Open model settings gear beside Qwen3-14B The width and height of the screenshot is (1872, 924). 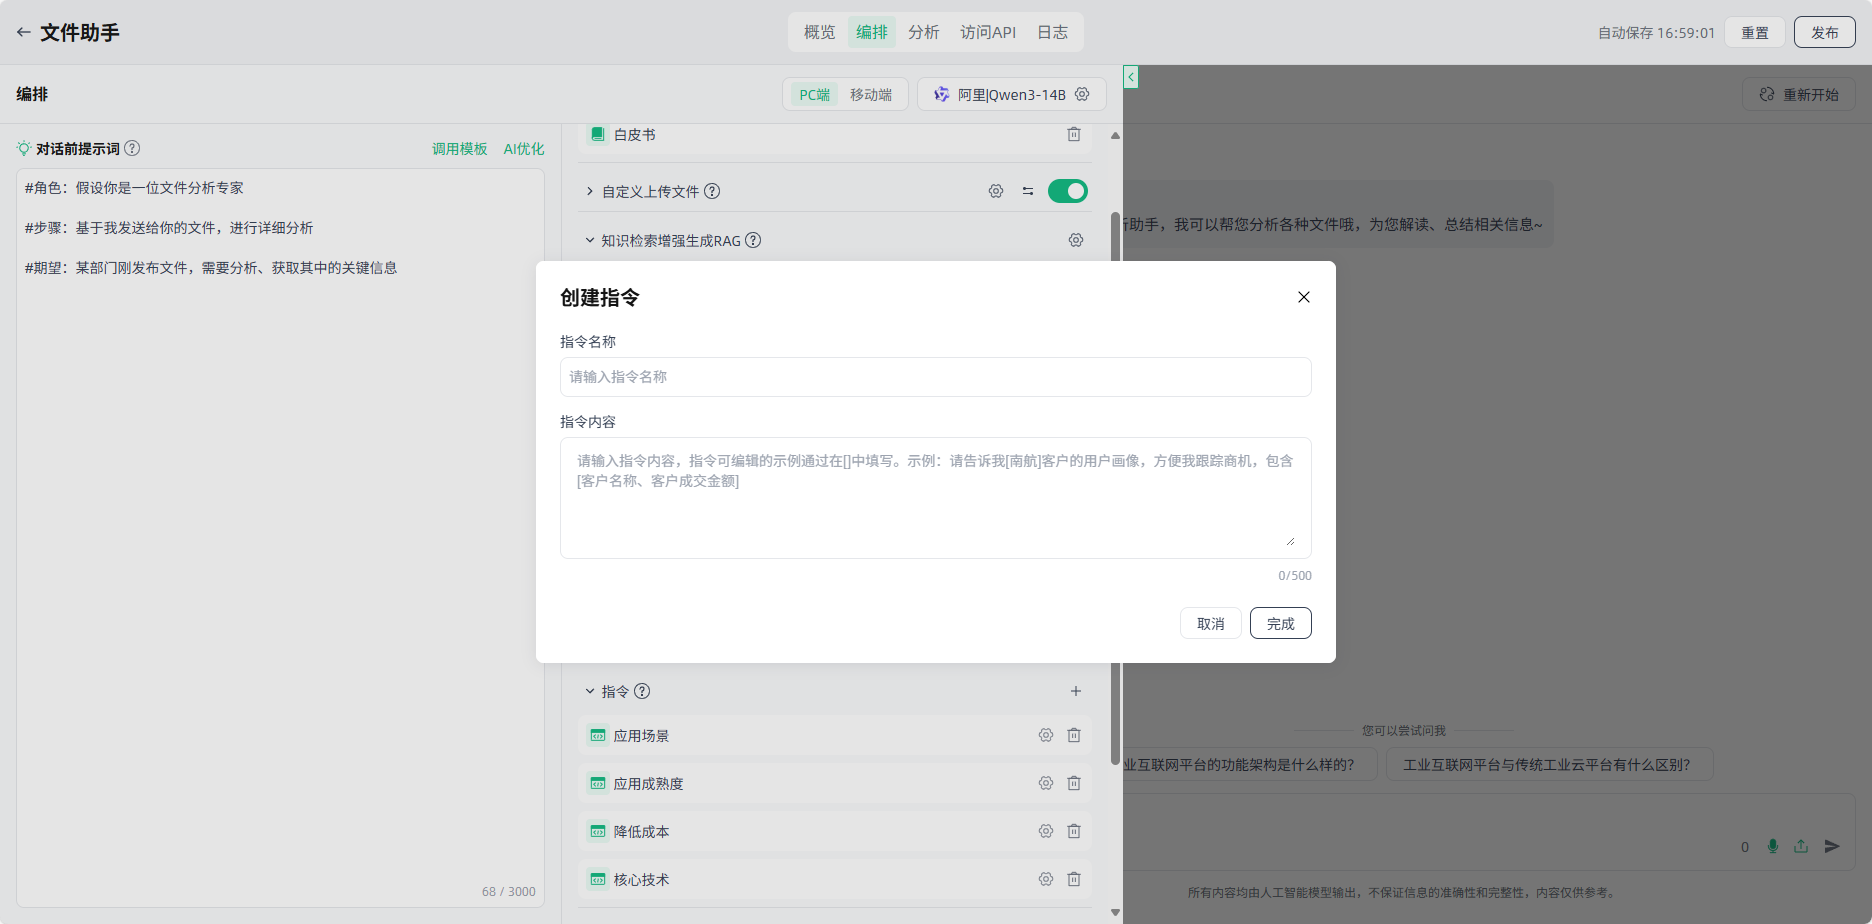[x=1082, y=94]
